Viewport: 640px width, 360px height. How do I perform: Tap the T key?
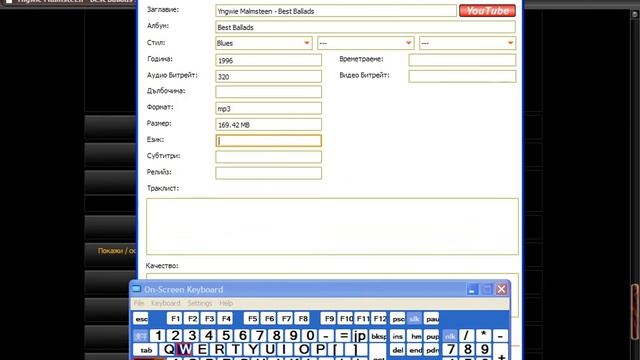click(236, 350)
